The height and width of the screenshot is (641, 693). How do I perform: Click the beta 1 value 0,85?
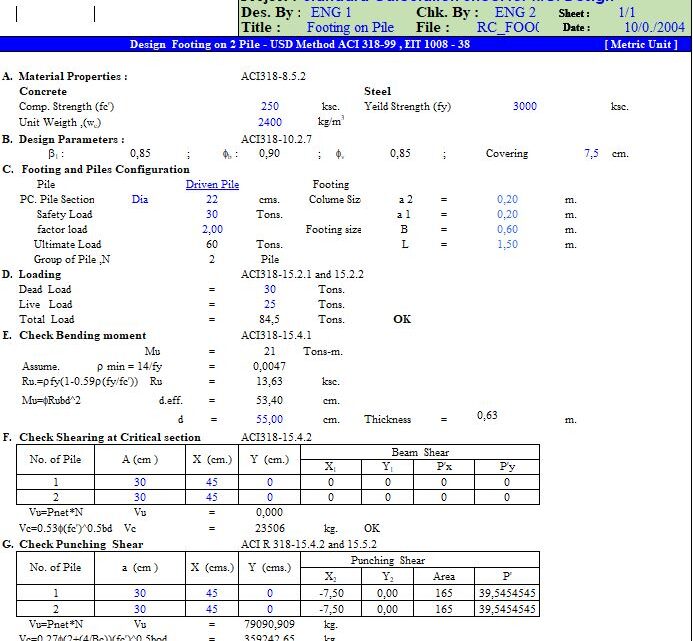coord(140,153)
